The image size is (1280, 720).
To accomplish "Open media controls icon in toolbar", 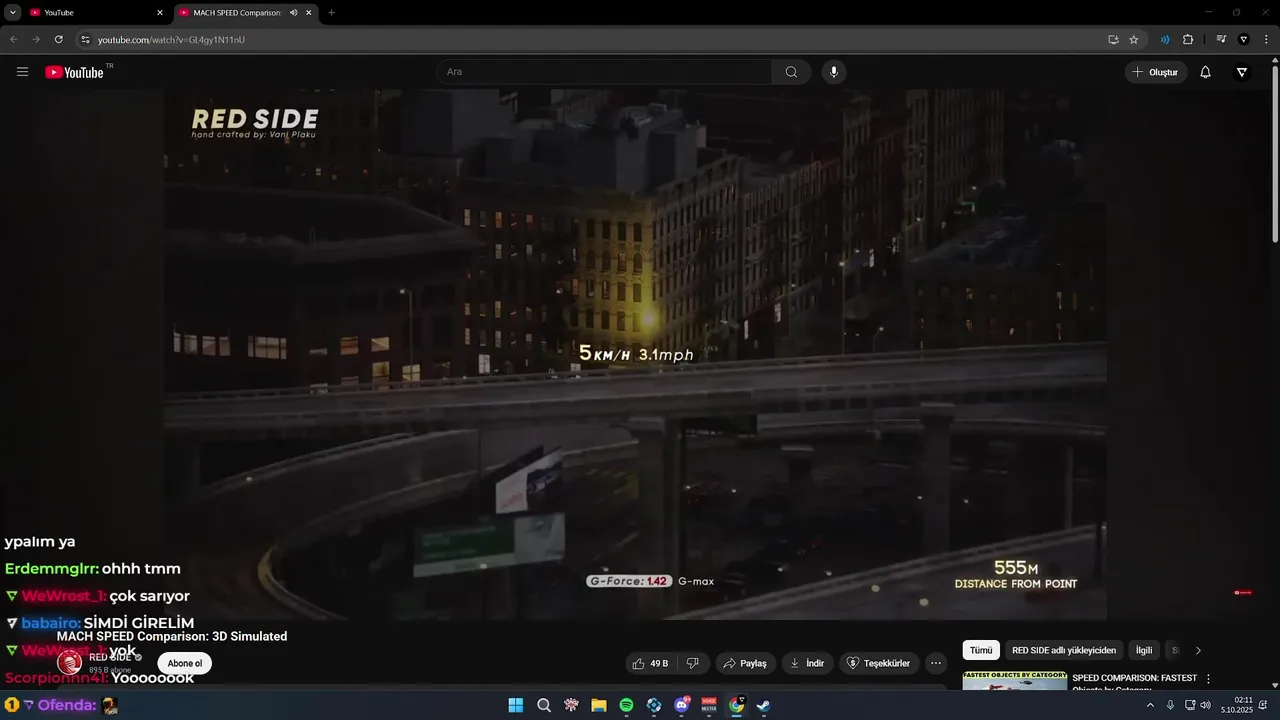I will pyautogui.click(x=1221, y=39).
